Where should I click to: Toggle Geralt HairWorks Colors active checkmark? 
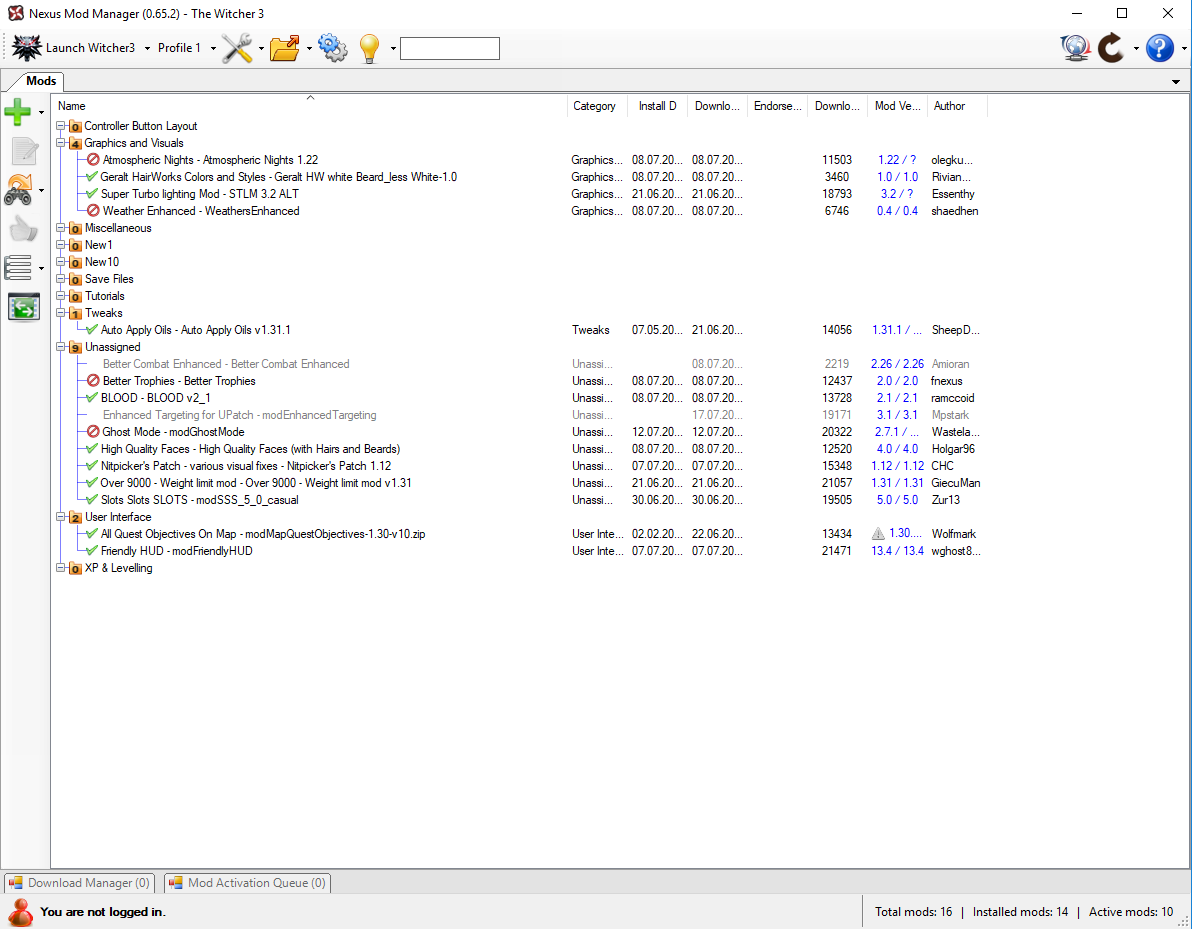92,176
